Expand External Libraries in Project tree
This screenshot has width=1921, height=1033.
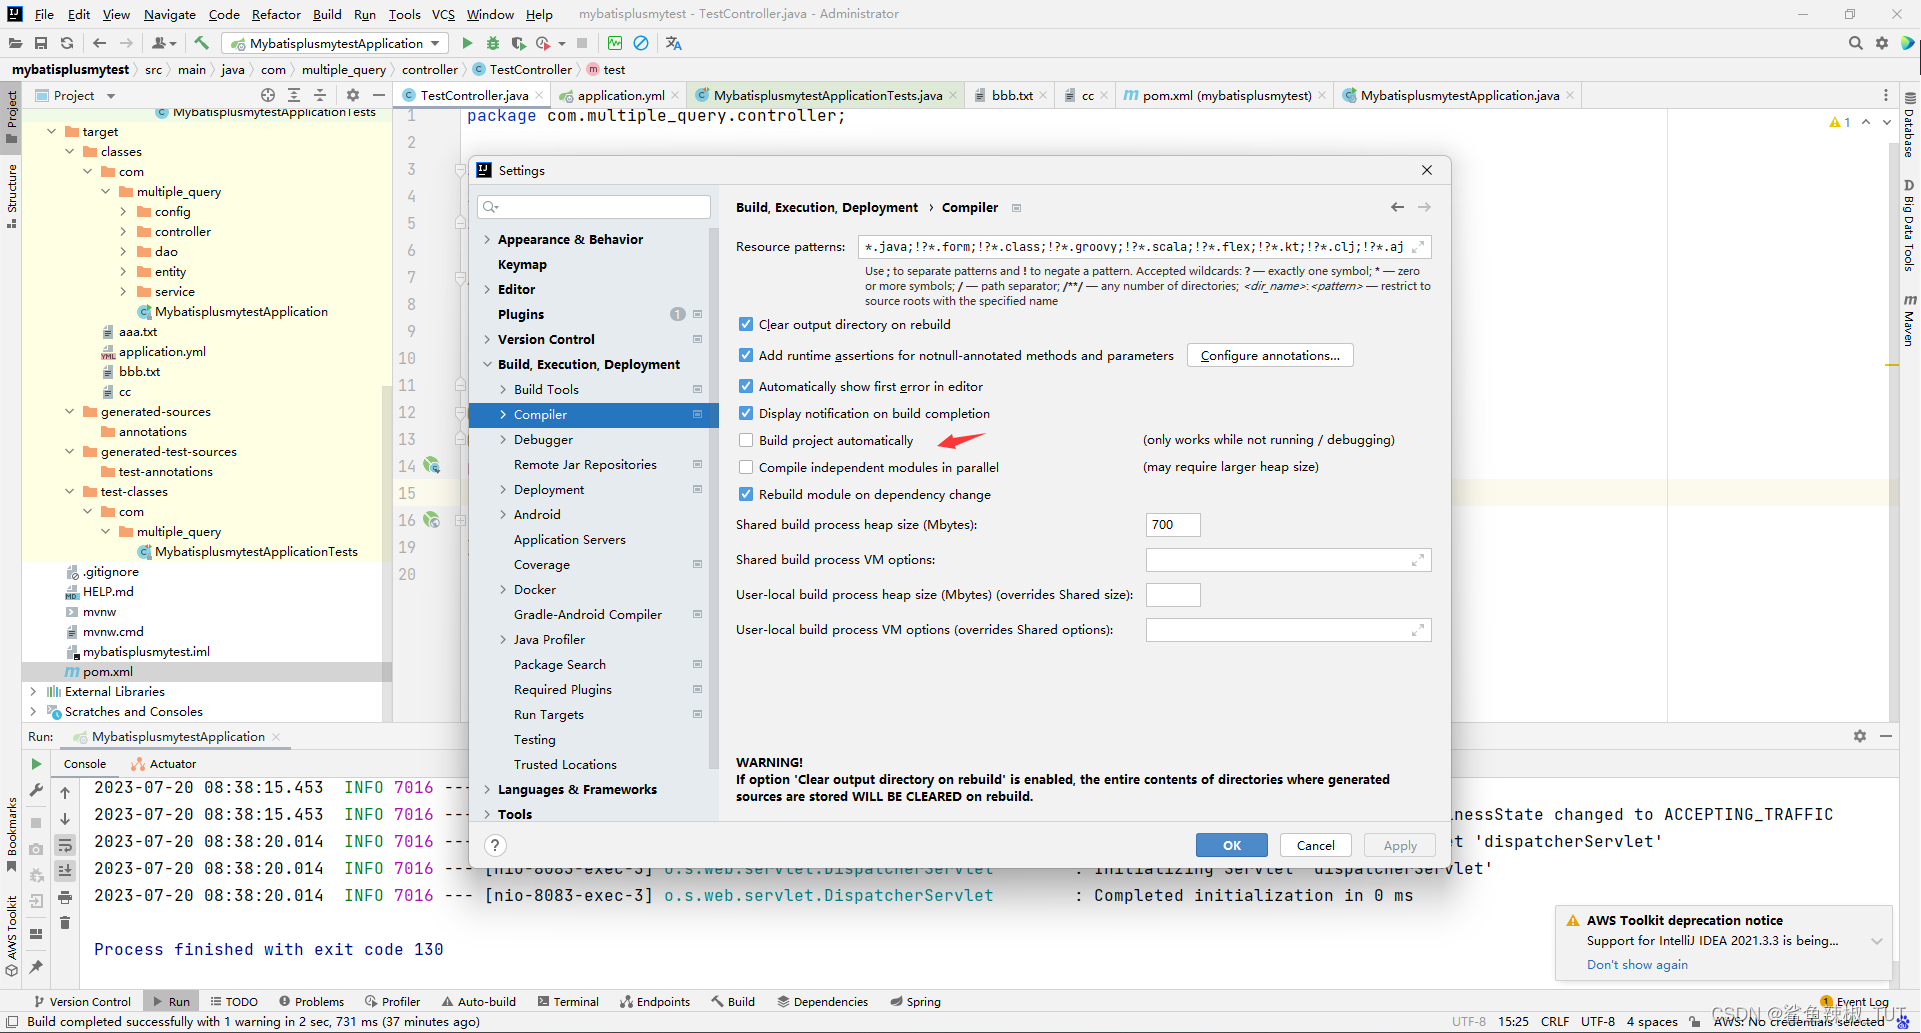click(33, 691)
